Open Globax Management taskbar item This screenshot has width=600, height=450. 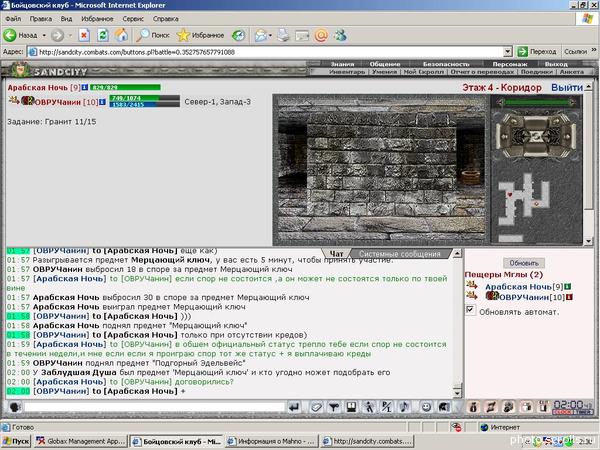point(80,441)
